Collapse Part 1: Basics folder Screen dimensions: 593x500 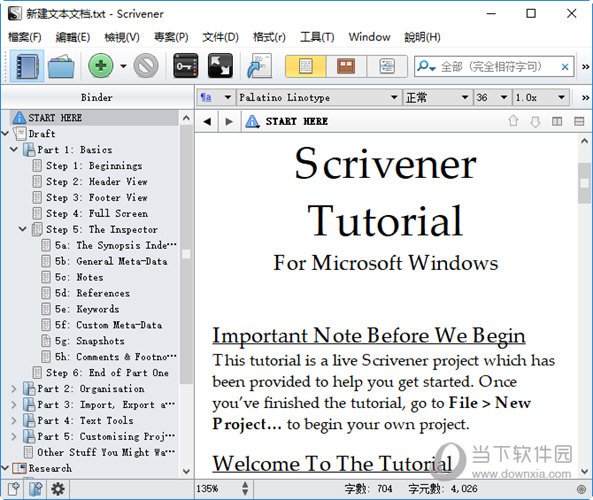coord(14,149)
